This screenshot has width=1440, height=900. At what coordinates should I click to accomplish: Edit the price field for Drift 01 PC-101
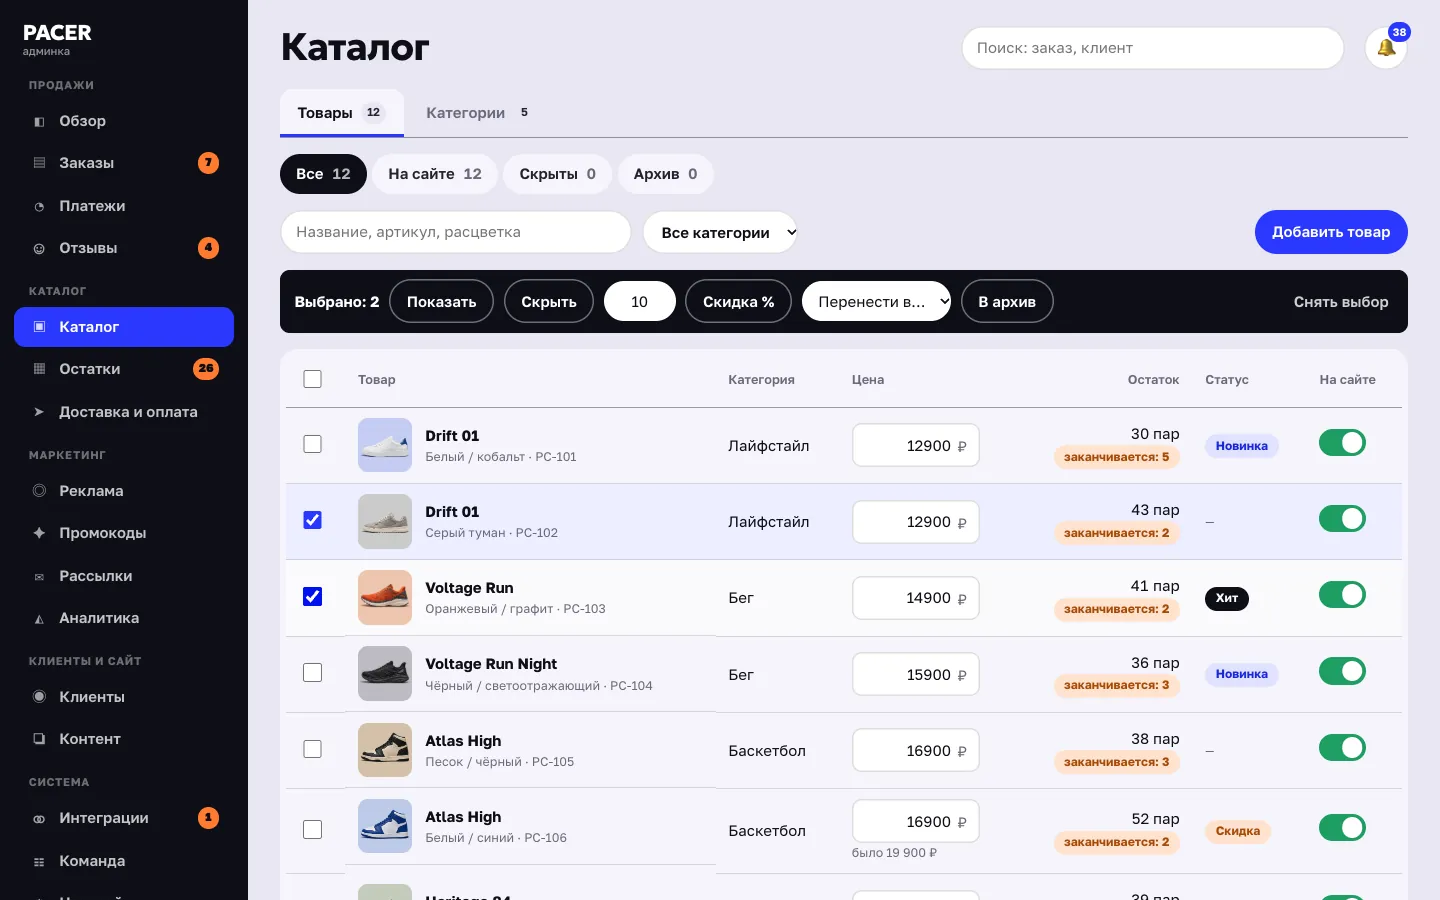point(916,446)
